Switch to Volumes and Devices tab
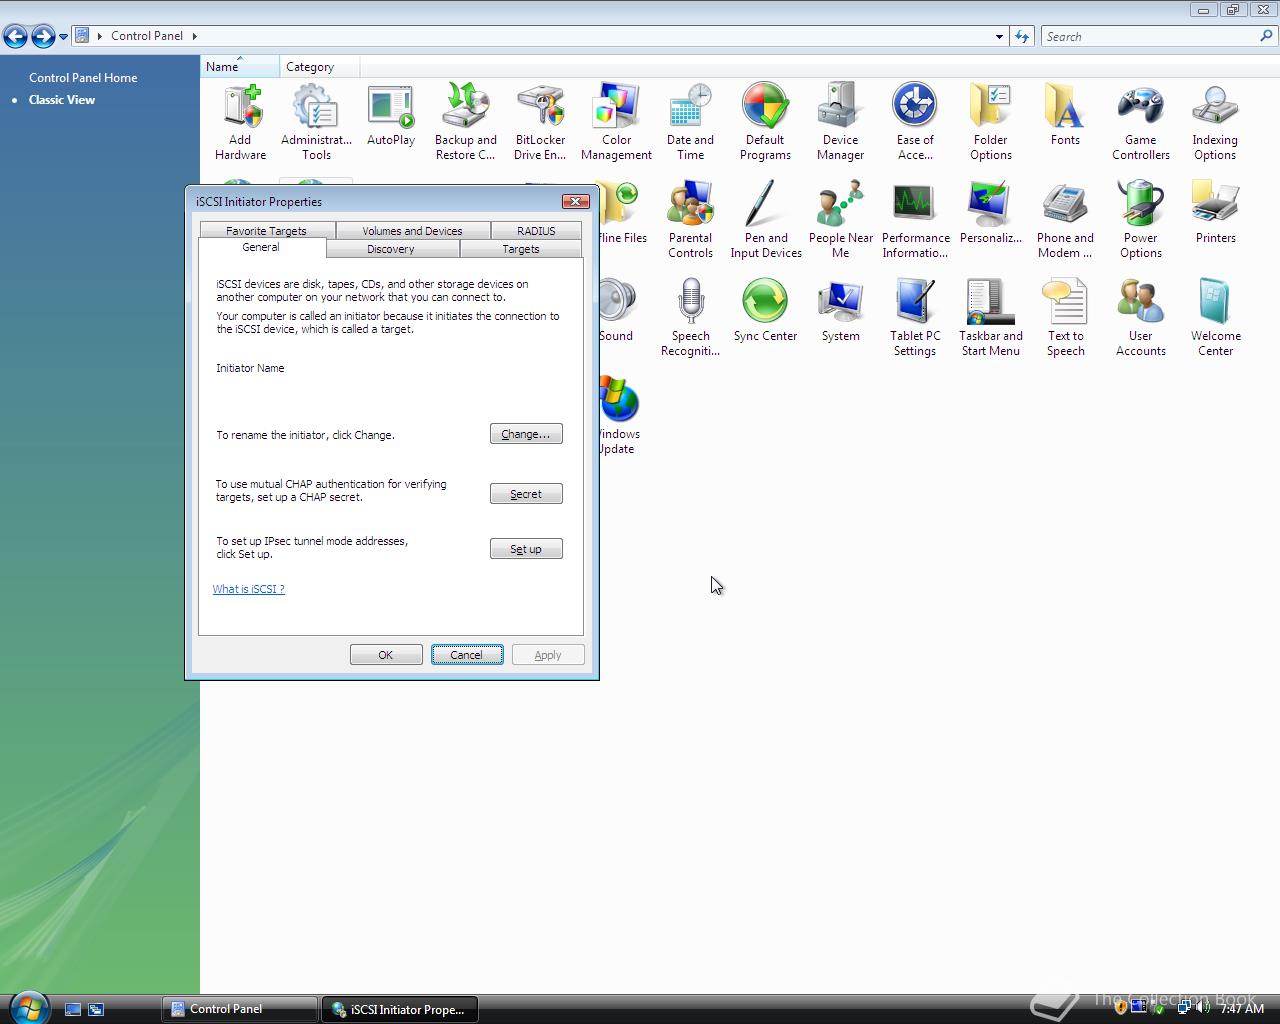 [x=412, y=230]
